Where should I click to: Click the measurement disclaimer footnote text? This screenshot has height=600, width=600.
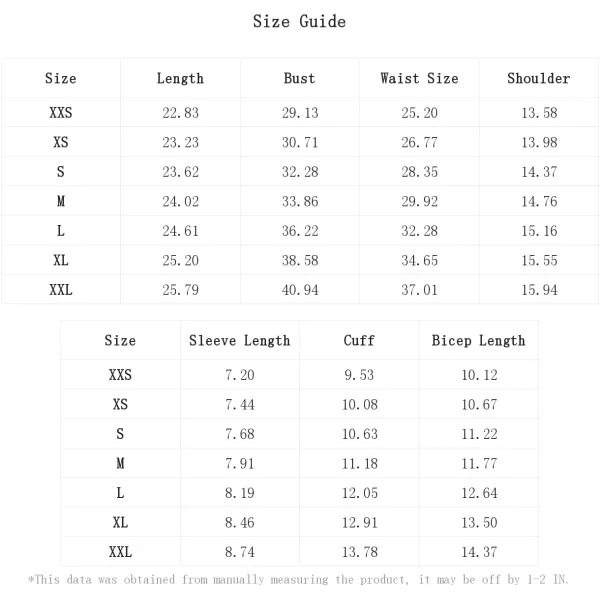[x=299, y=580]
